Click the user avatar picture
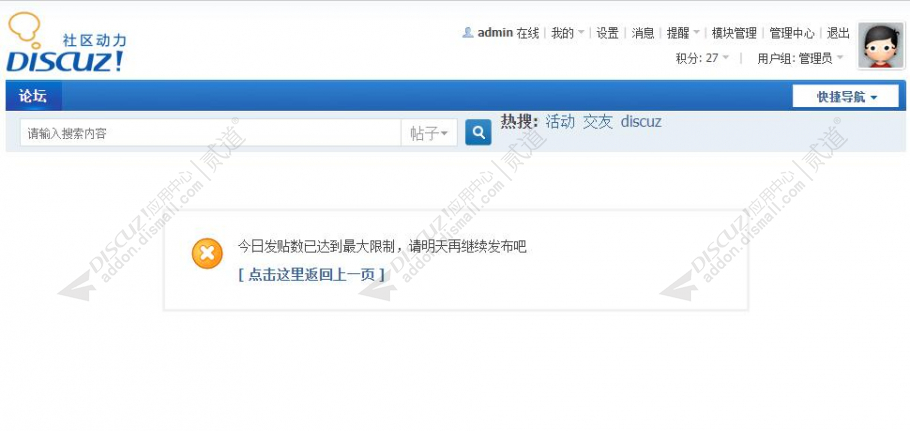 click(881, 46)
